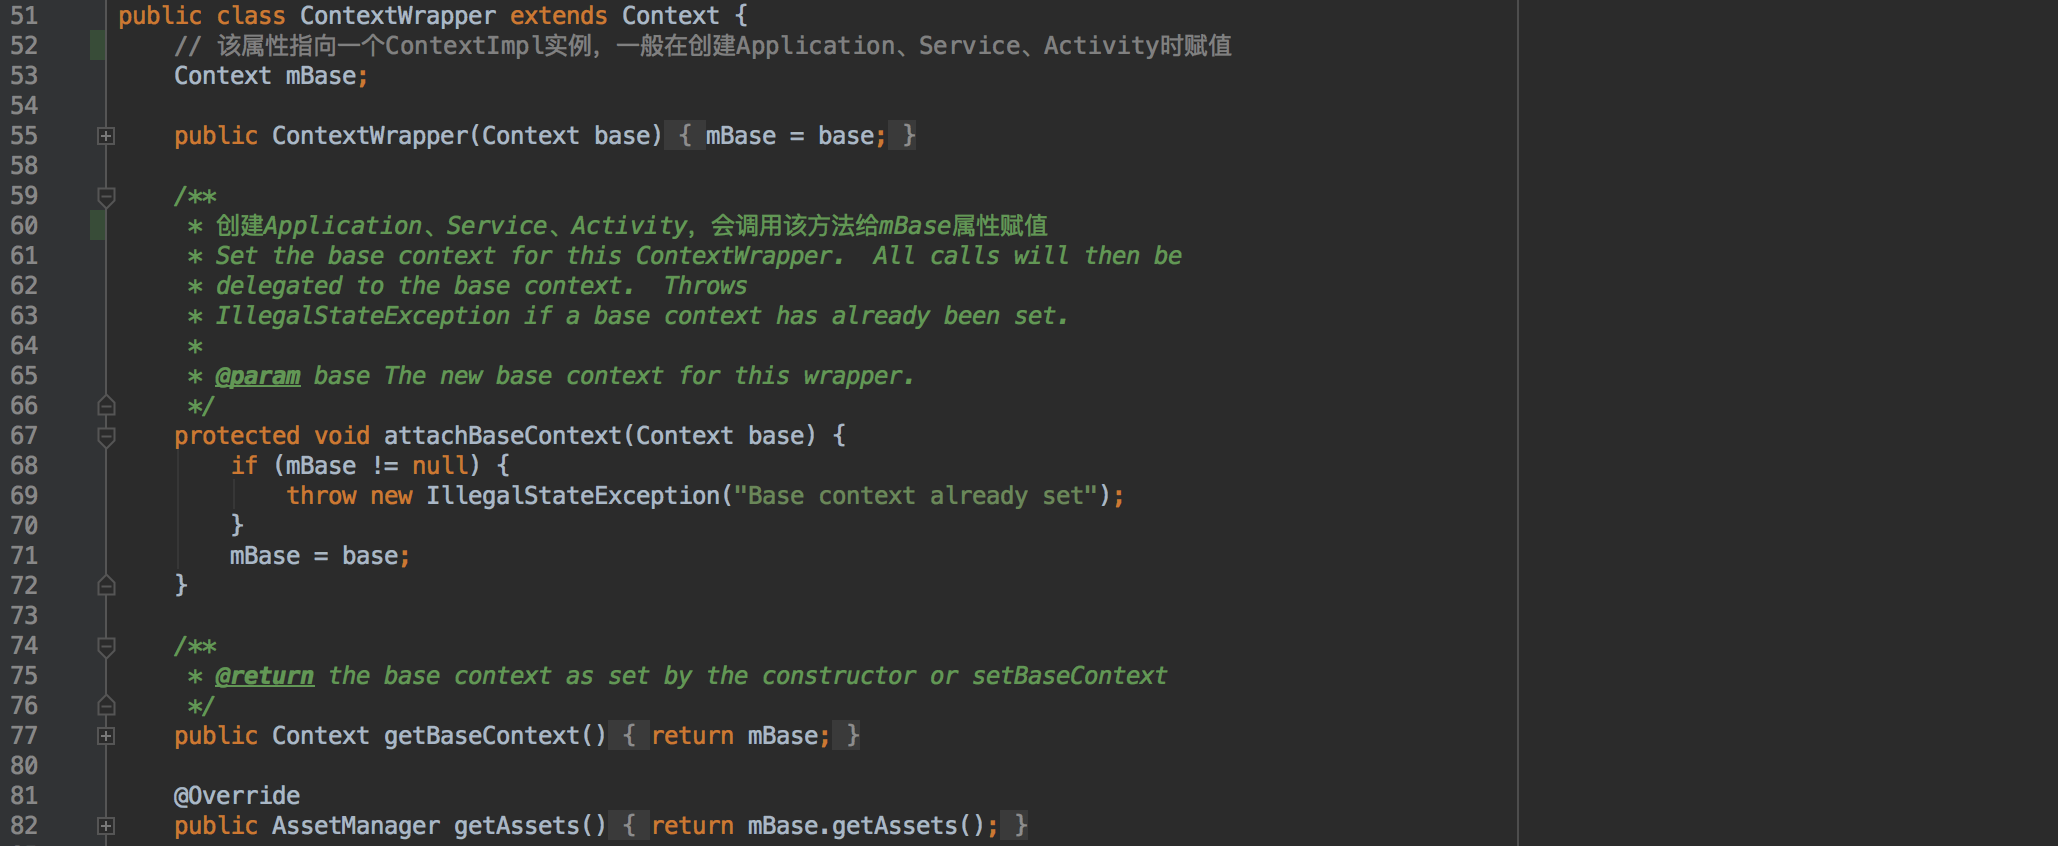Click the Javadoc fold end marker on line 76
The image size is (2058, 846).
[x=106, y=706]
